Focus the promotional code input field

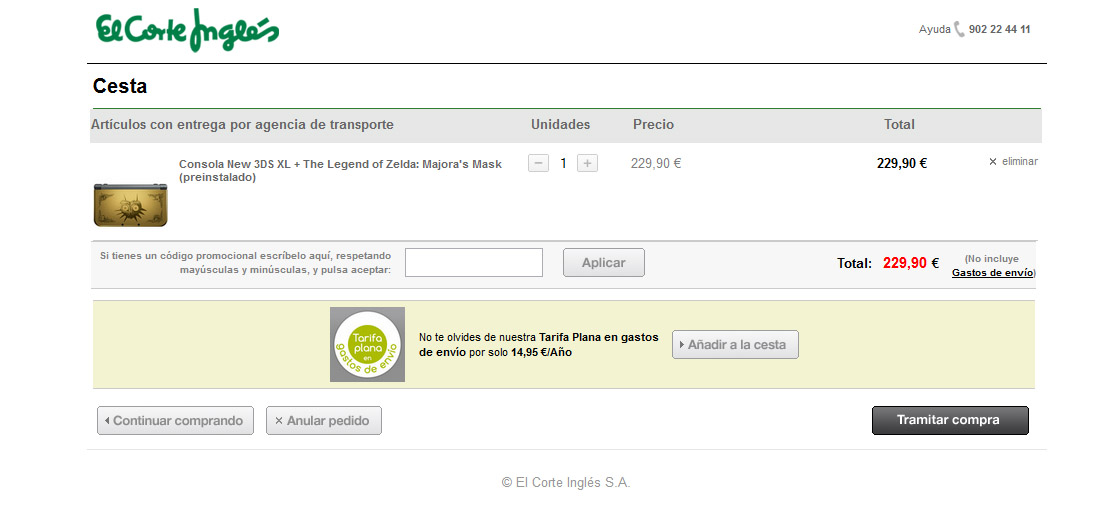[x=474, y=262]
